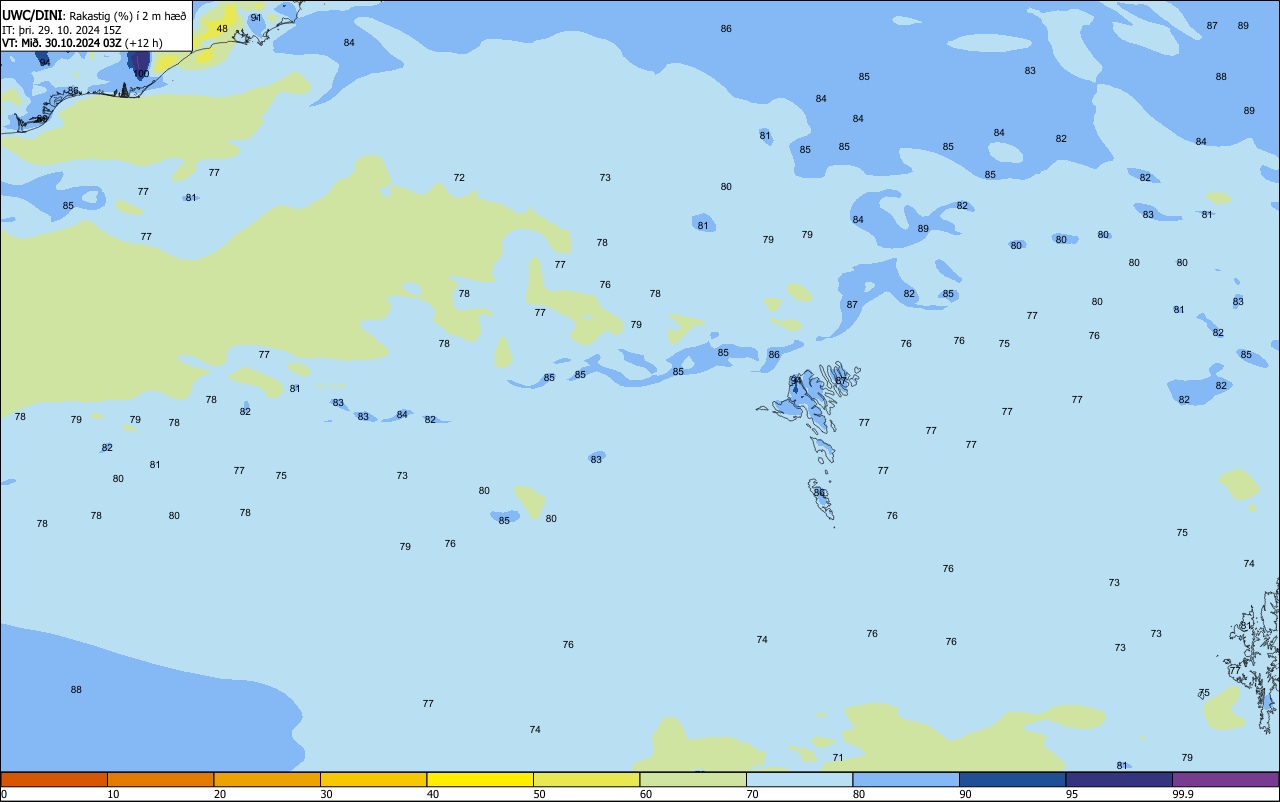Click the 'UWC/DINI' title text
This screenshot has height=802, width=1280.
33,16
